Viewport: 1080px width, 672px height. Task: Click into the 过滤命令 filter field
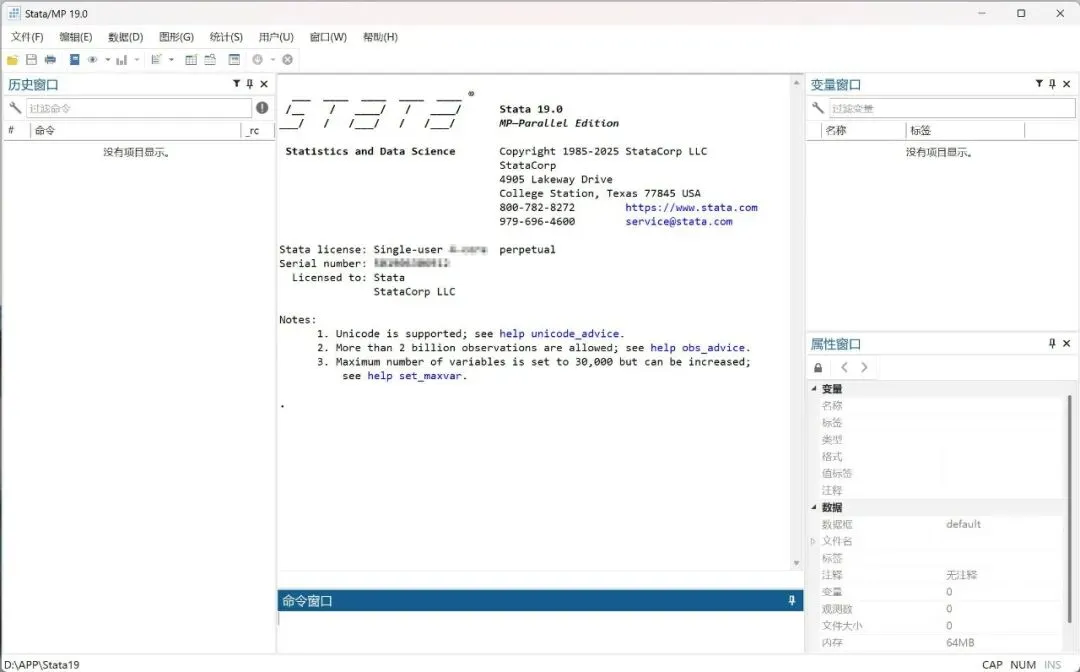[138, 108]
